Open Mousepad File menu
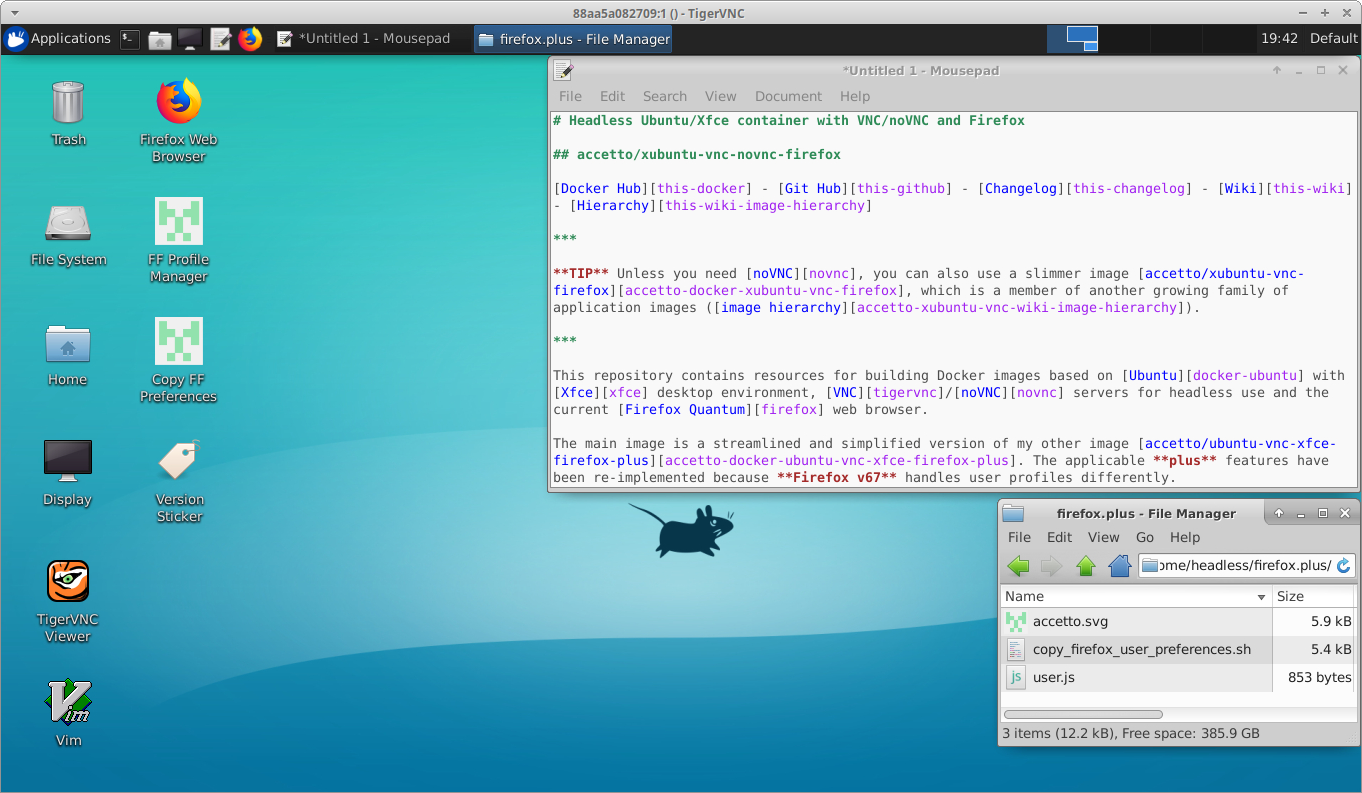 click(570, 96)
